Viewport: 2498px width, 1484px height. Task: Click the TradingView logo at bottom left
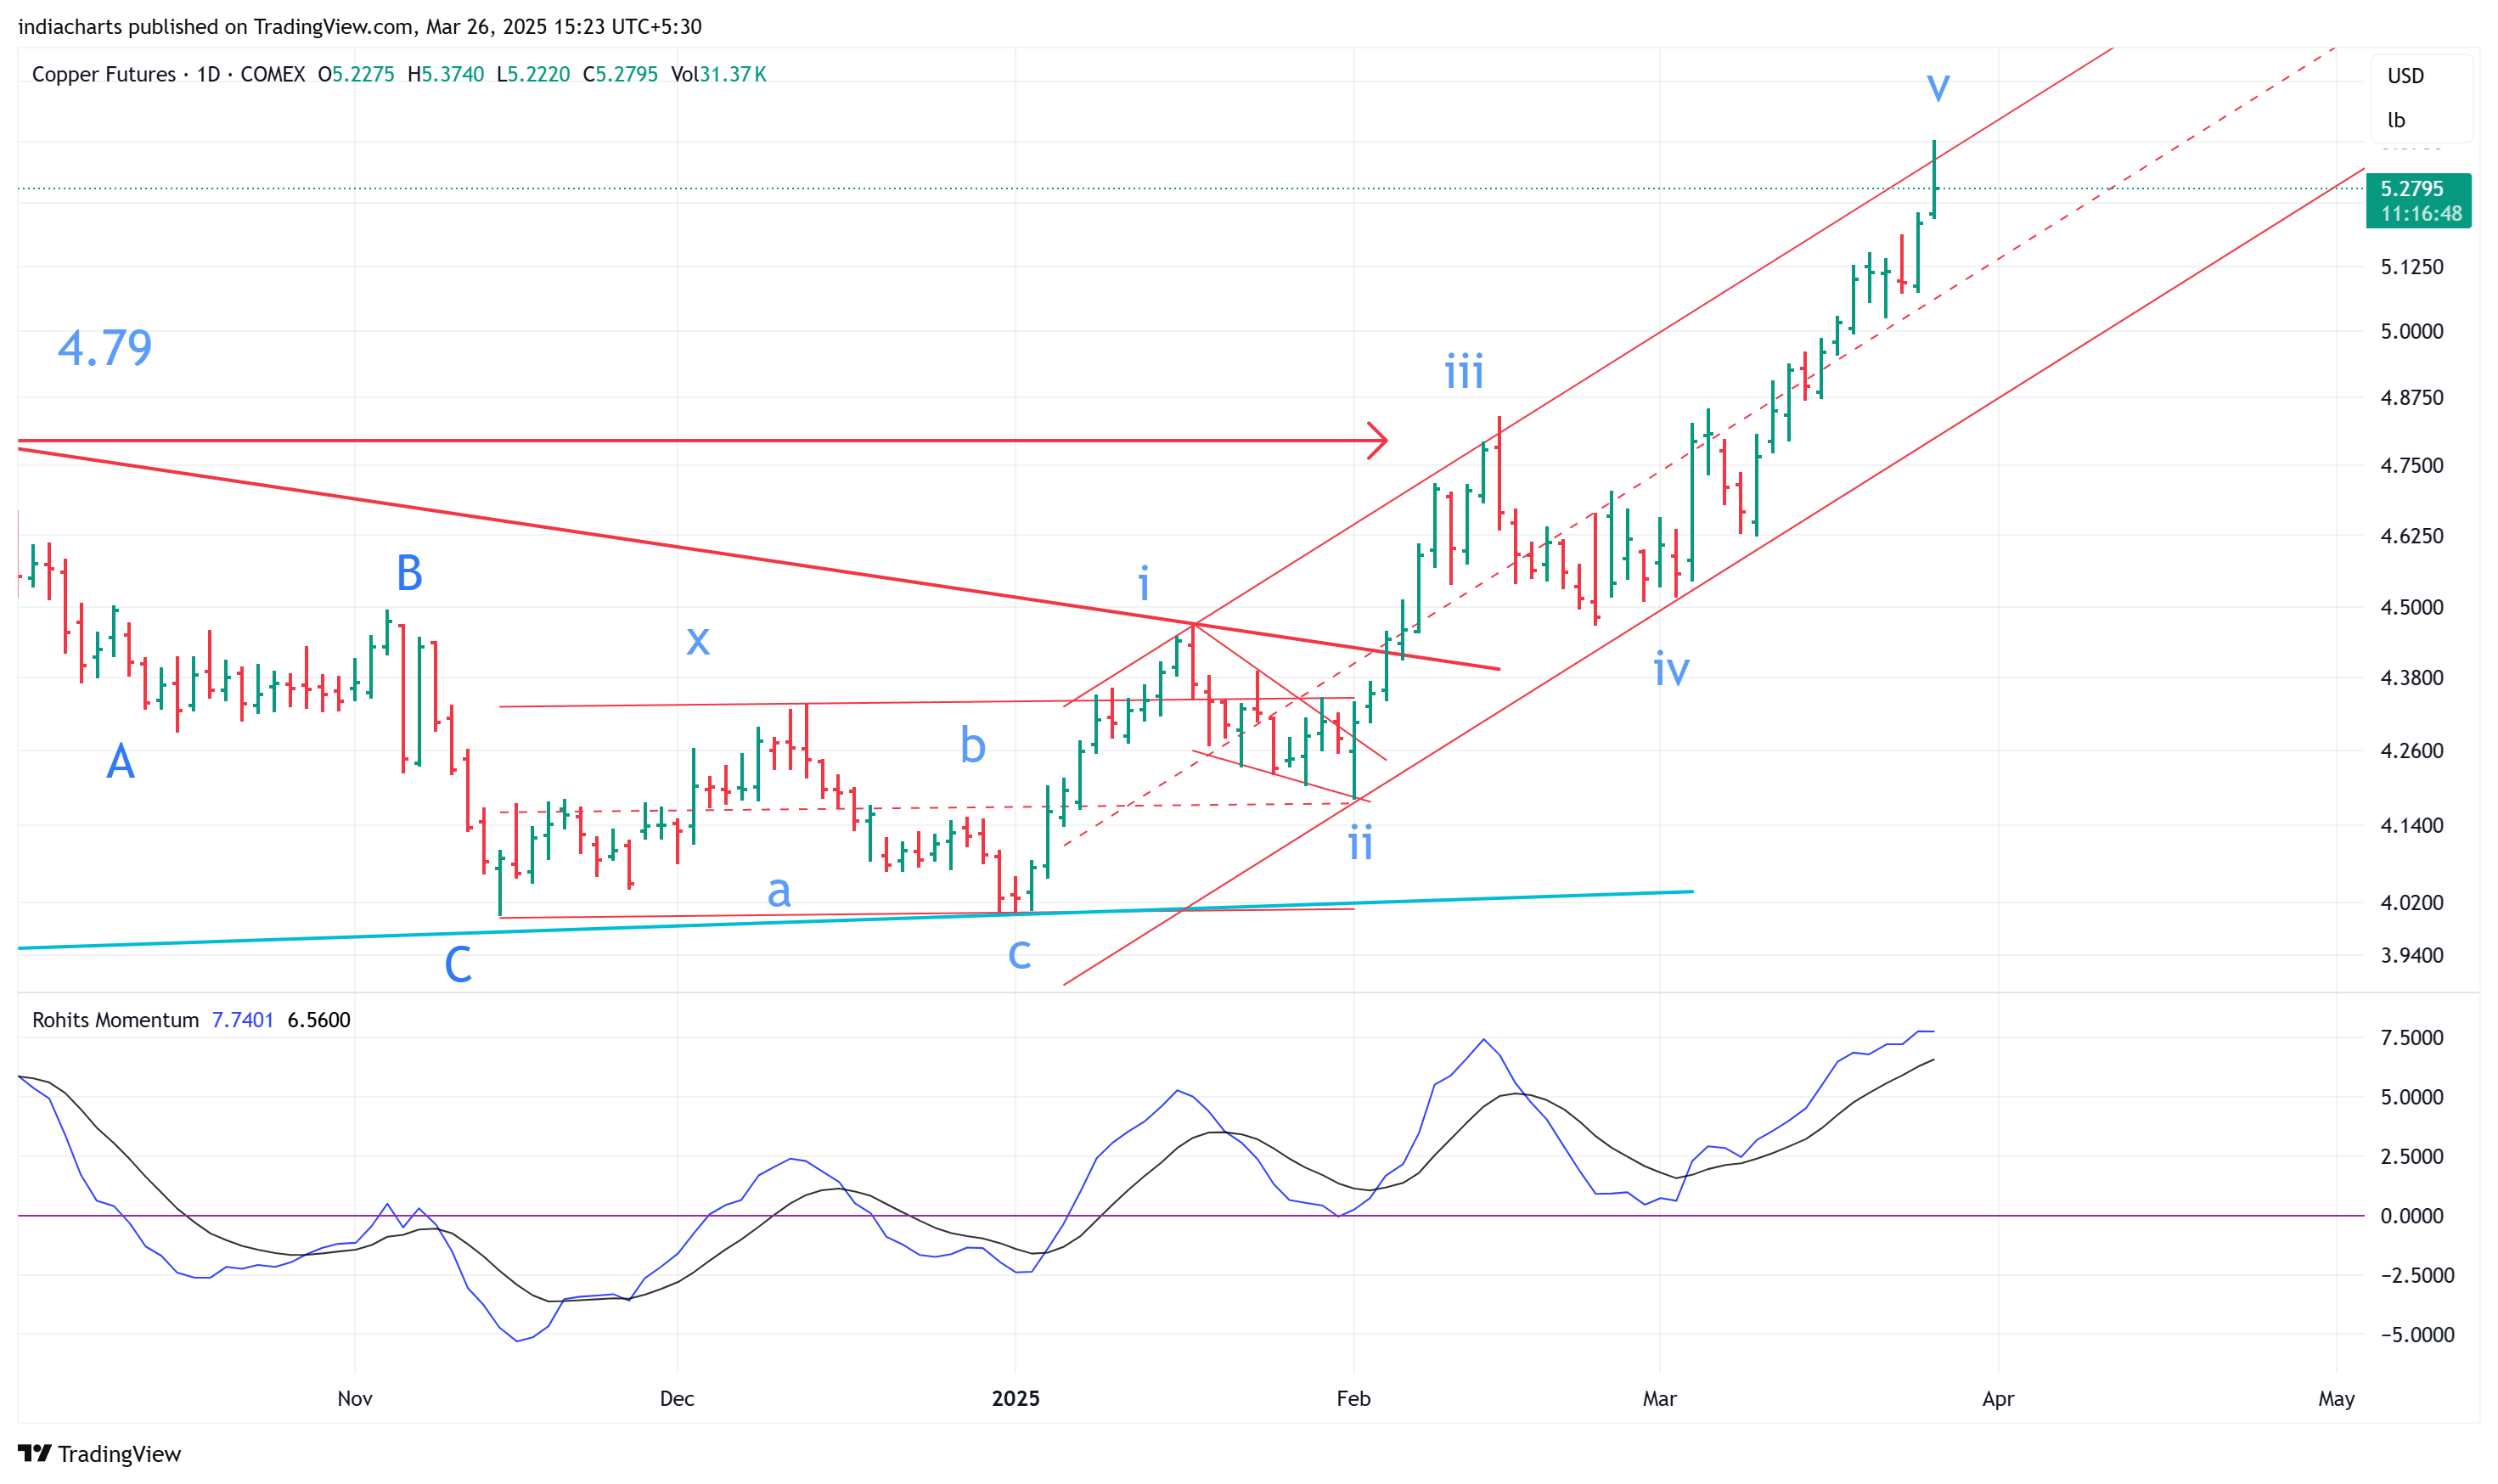[x=99, y=1453]
